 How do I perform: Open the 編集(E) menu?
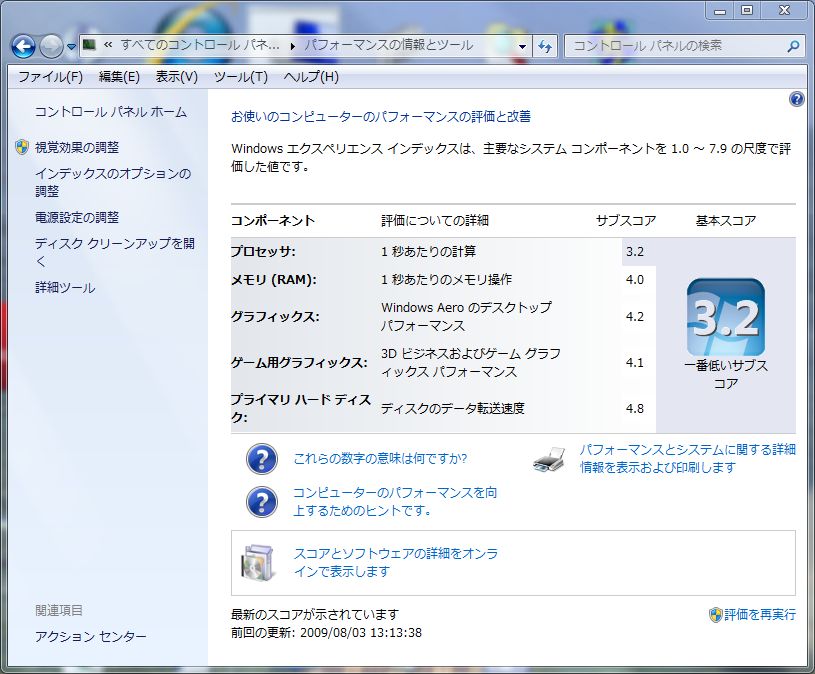(x=119, y=77)
